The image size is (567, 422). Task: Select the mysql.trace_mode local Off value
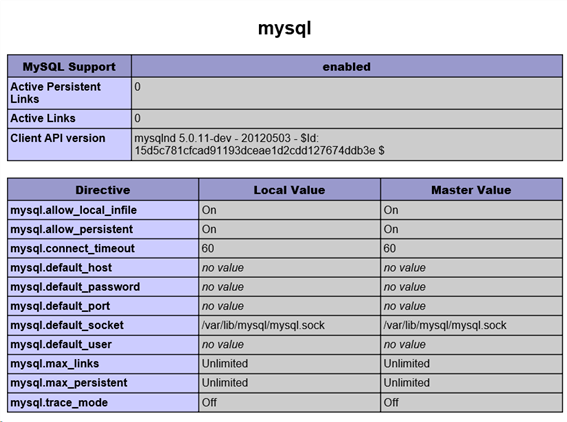click(x=209, y=402)
